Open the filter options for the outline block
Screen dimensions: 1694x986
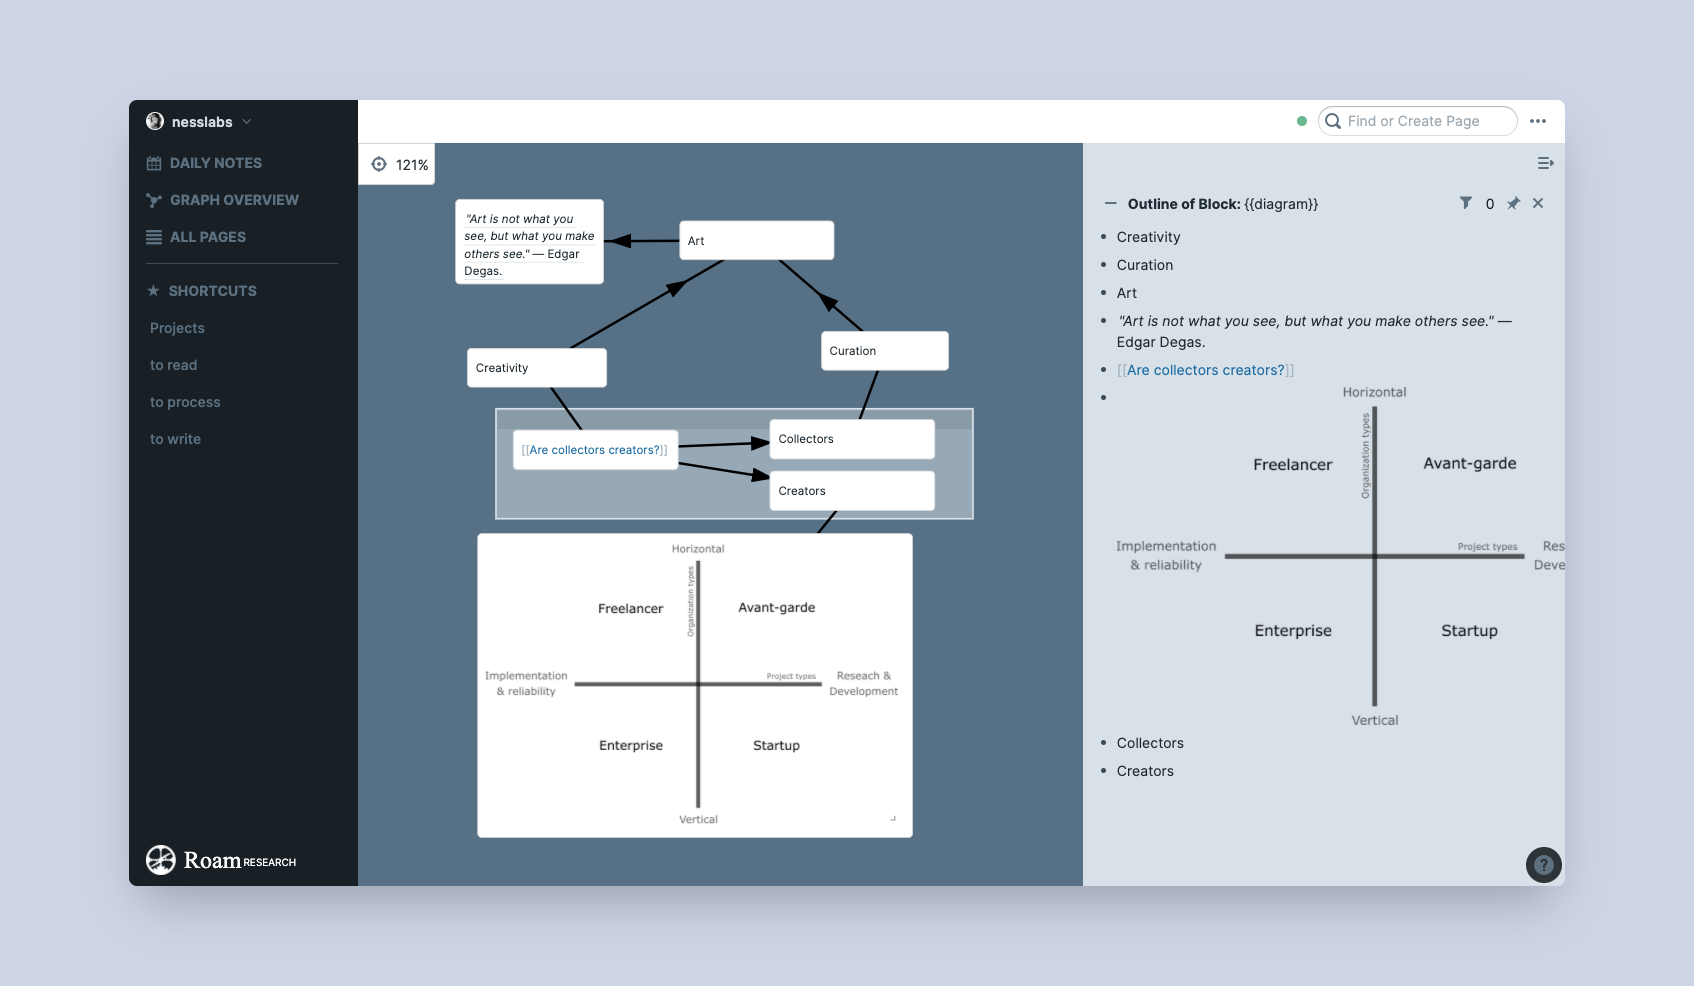(x=1466, y=203)
